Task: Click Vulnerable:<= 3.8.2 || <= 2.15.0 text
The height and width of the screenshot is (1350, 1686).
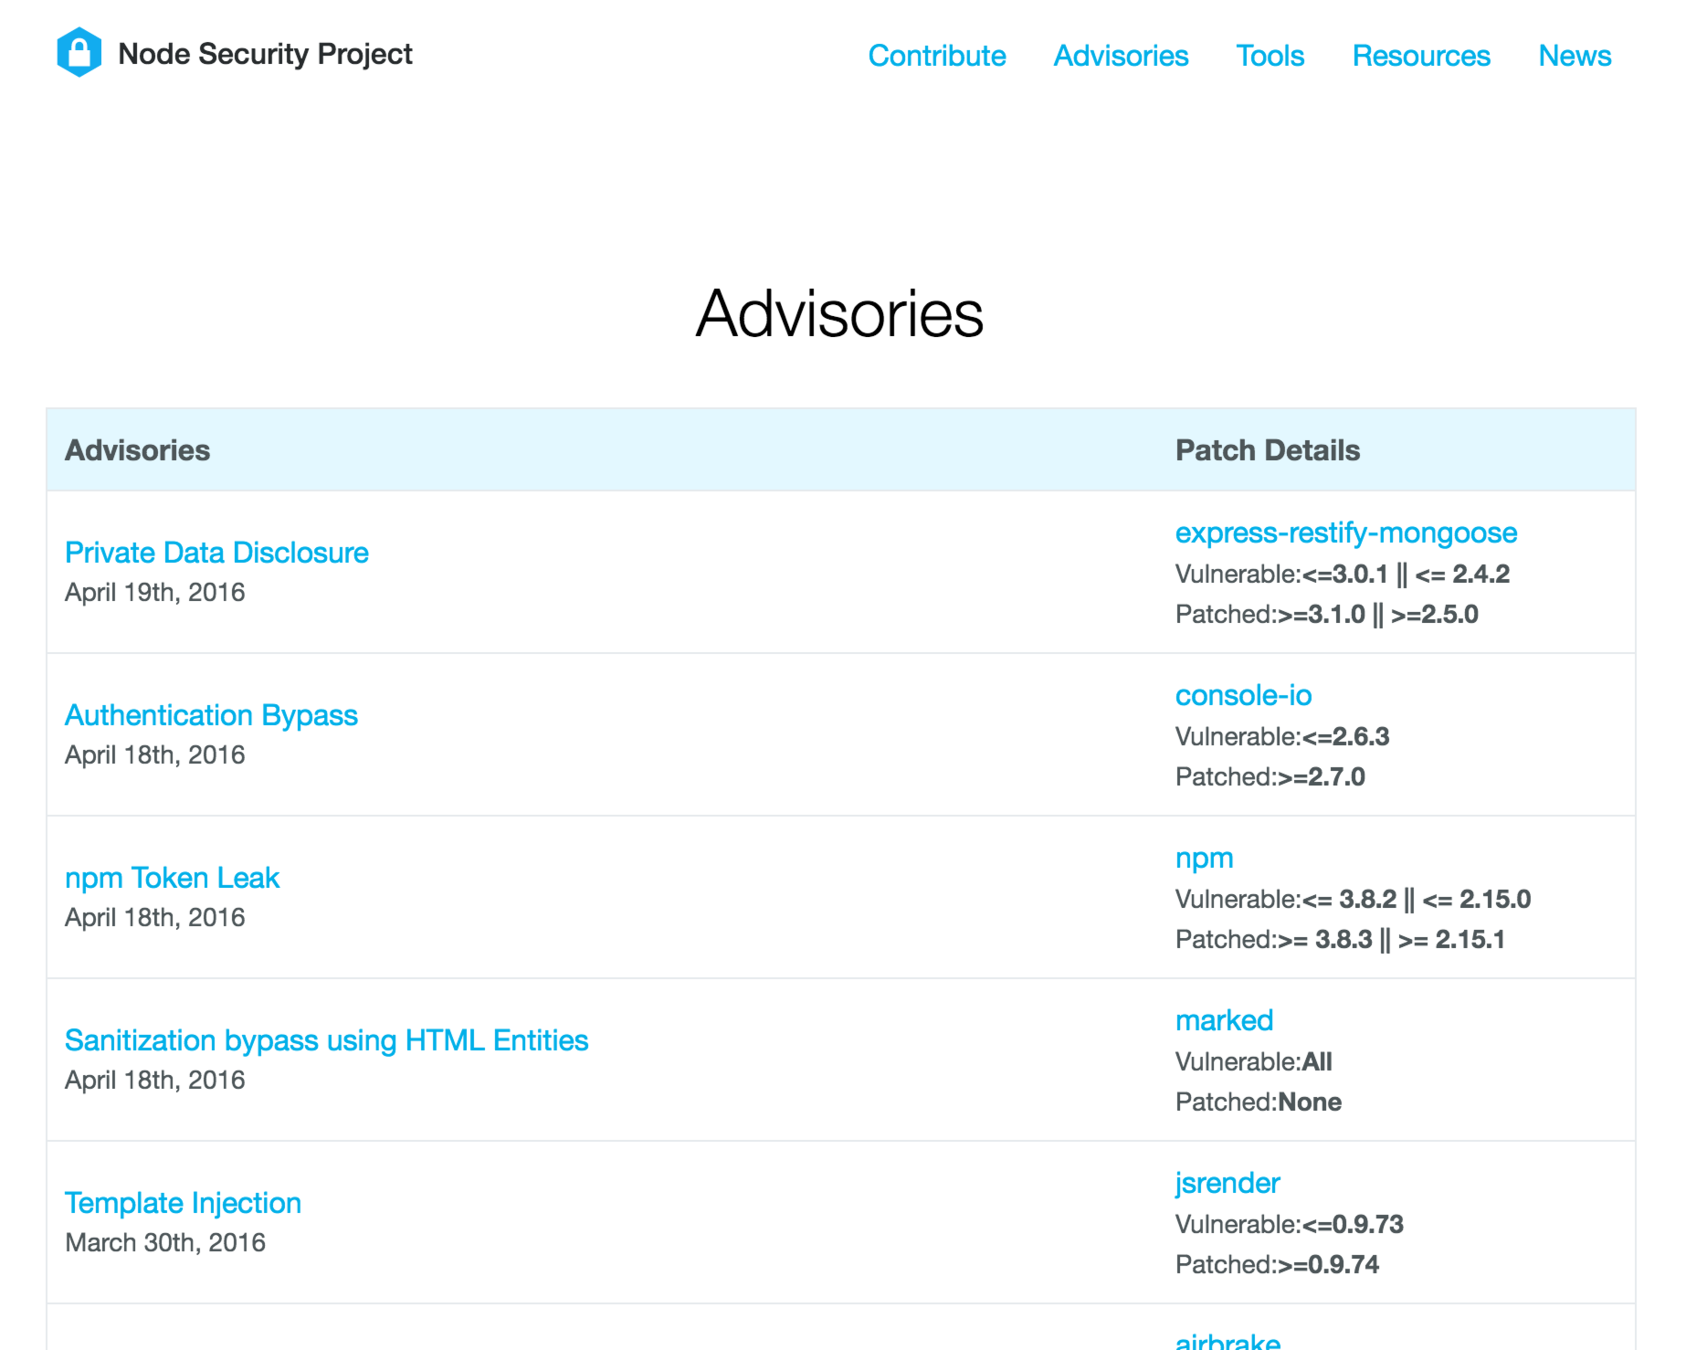Action: click(x=1353, y=899)
